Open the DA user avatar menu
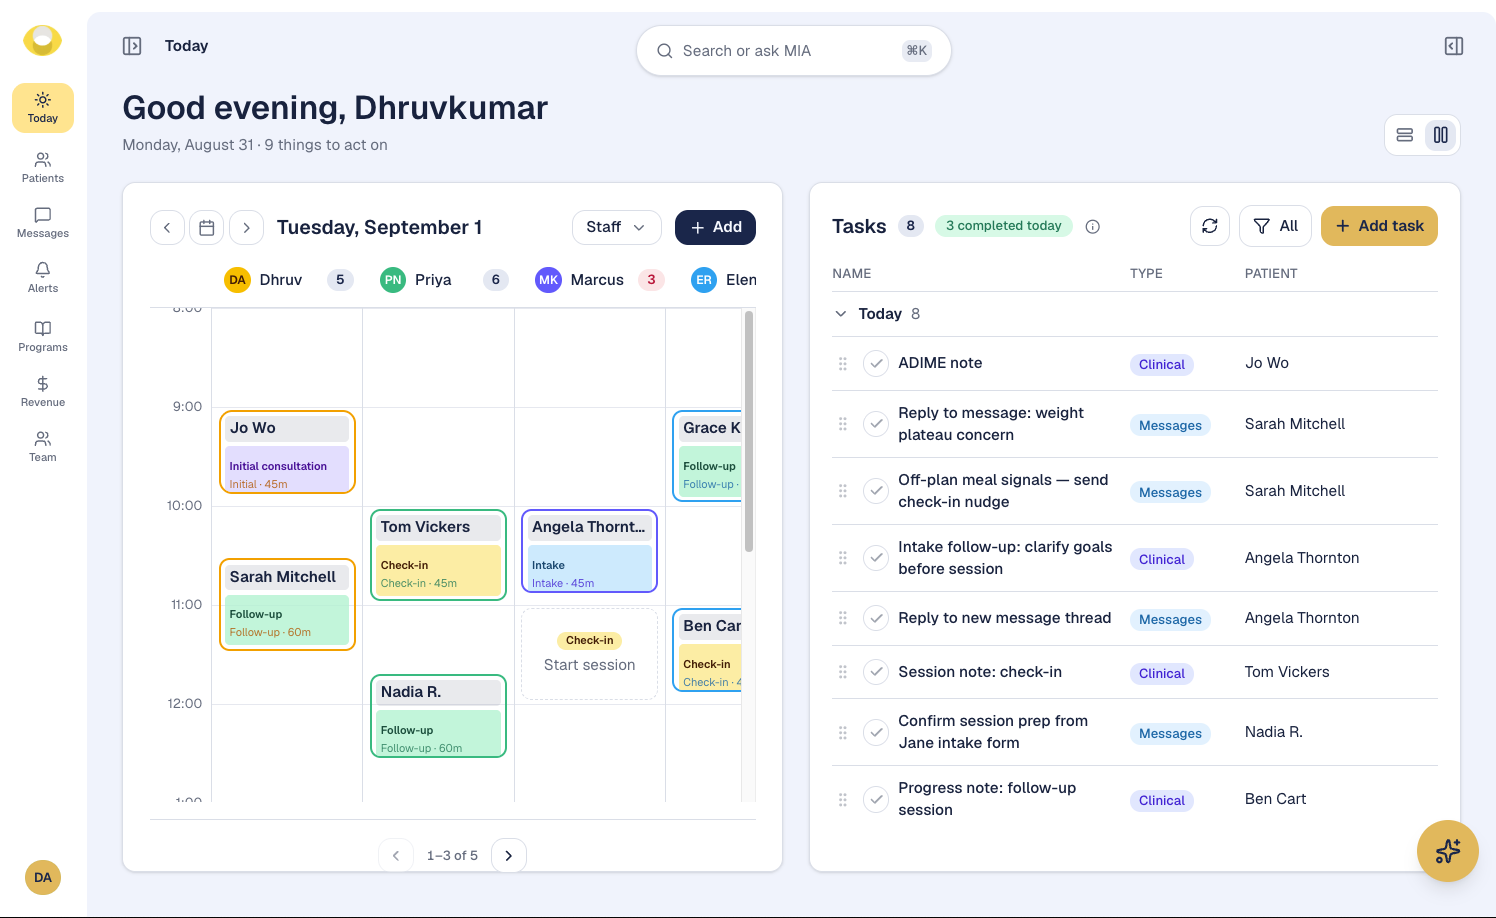The width and height of the screenshot is (1496, 918). pyautogui.click(x=43, y=877)
